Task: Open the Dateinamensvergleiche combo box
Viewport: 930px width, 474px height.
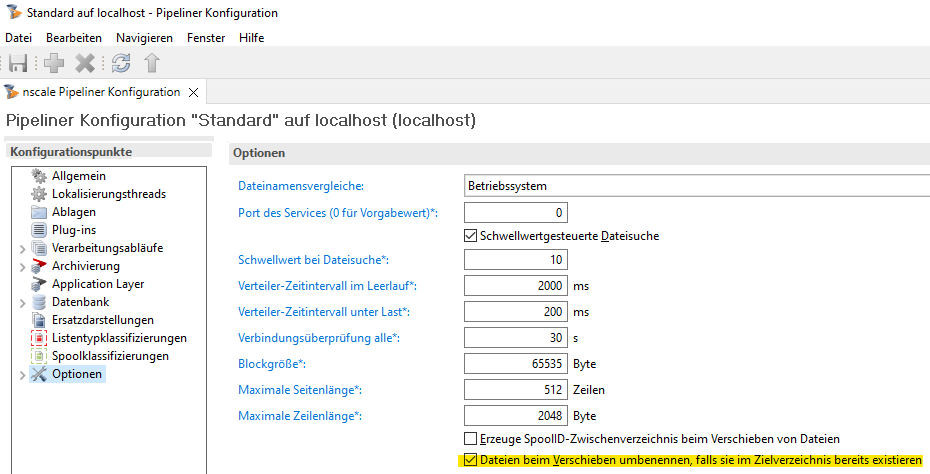Action: point(696,186)
